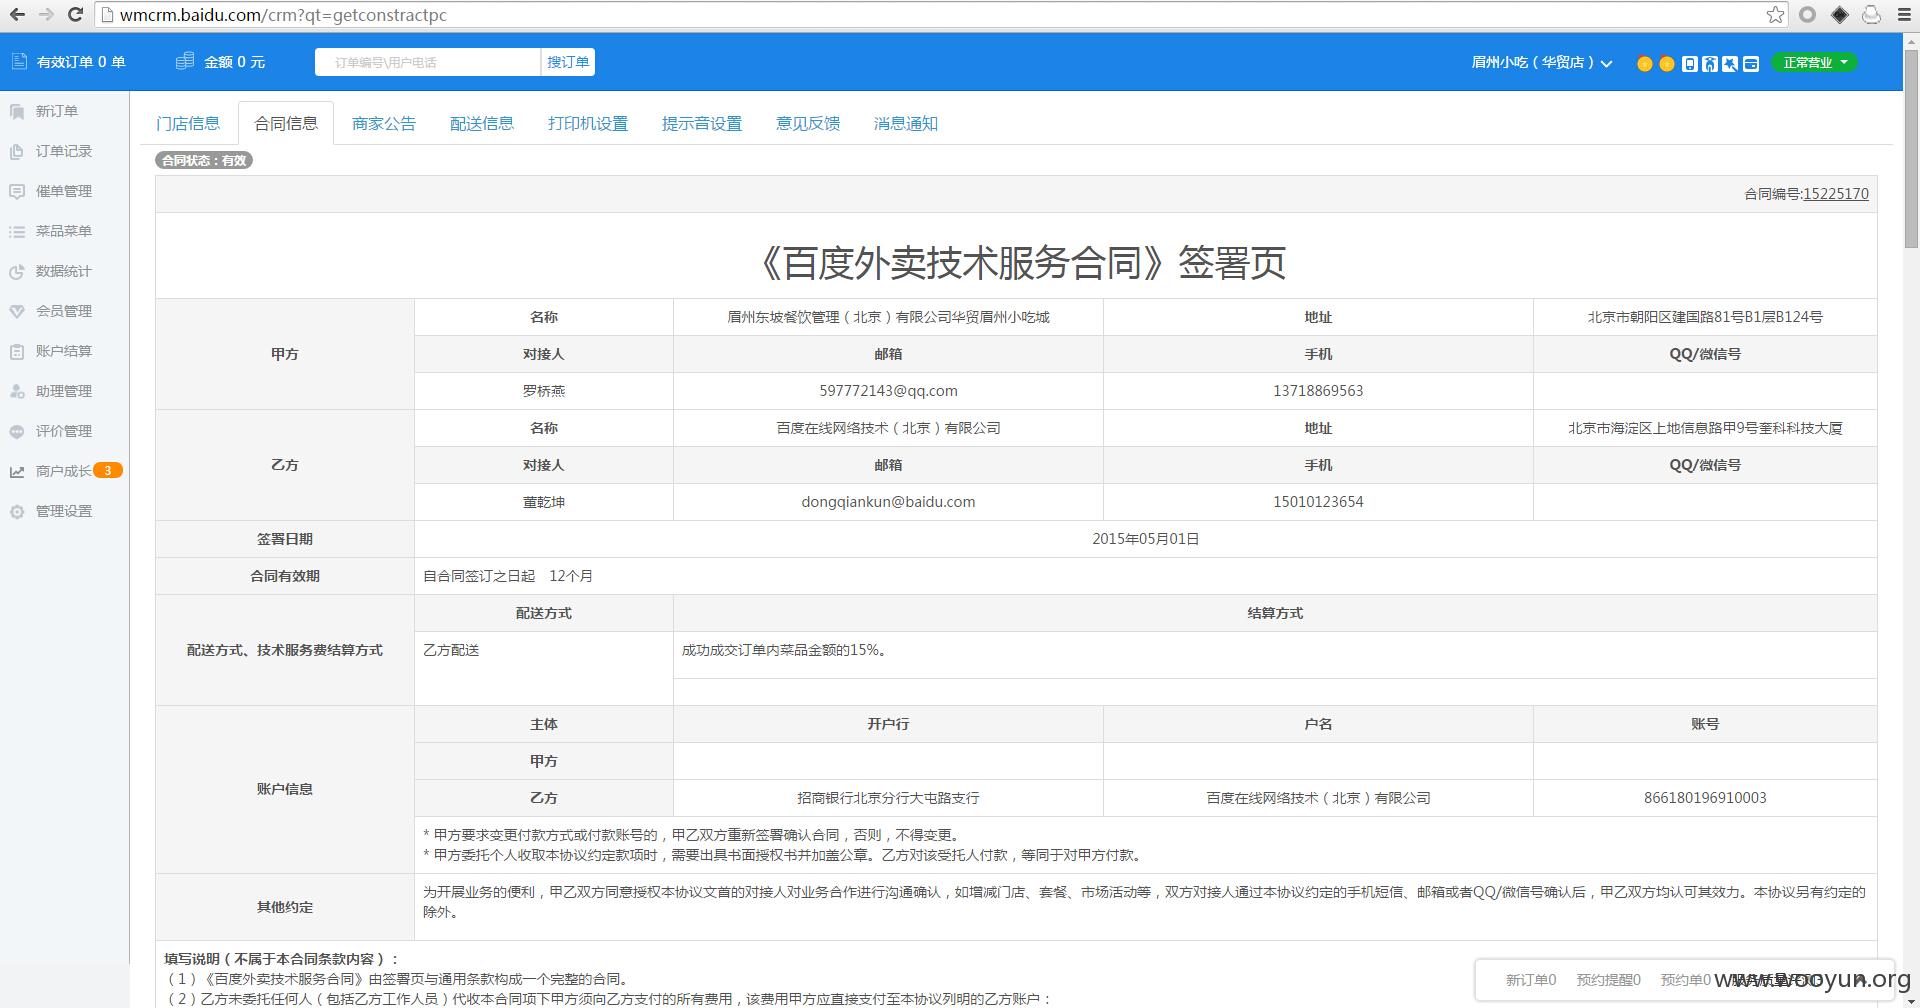Click the contract number 15225170 link
Viewport: 1920px width, 1008px height.
tap(1835, 194)
